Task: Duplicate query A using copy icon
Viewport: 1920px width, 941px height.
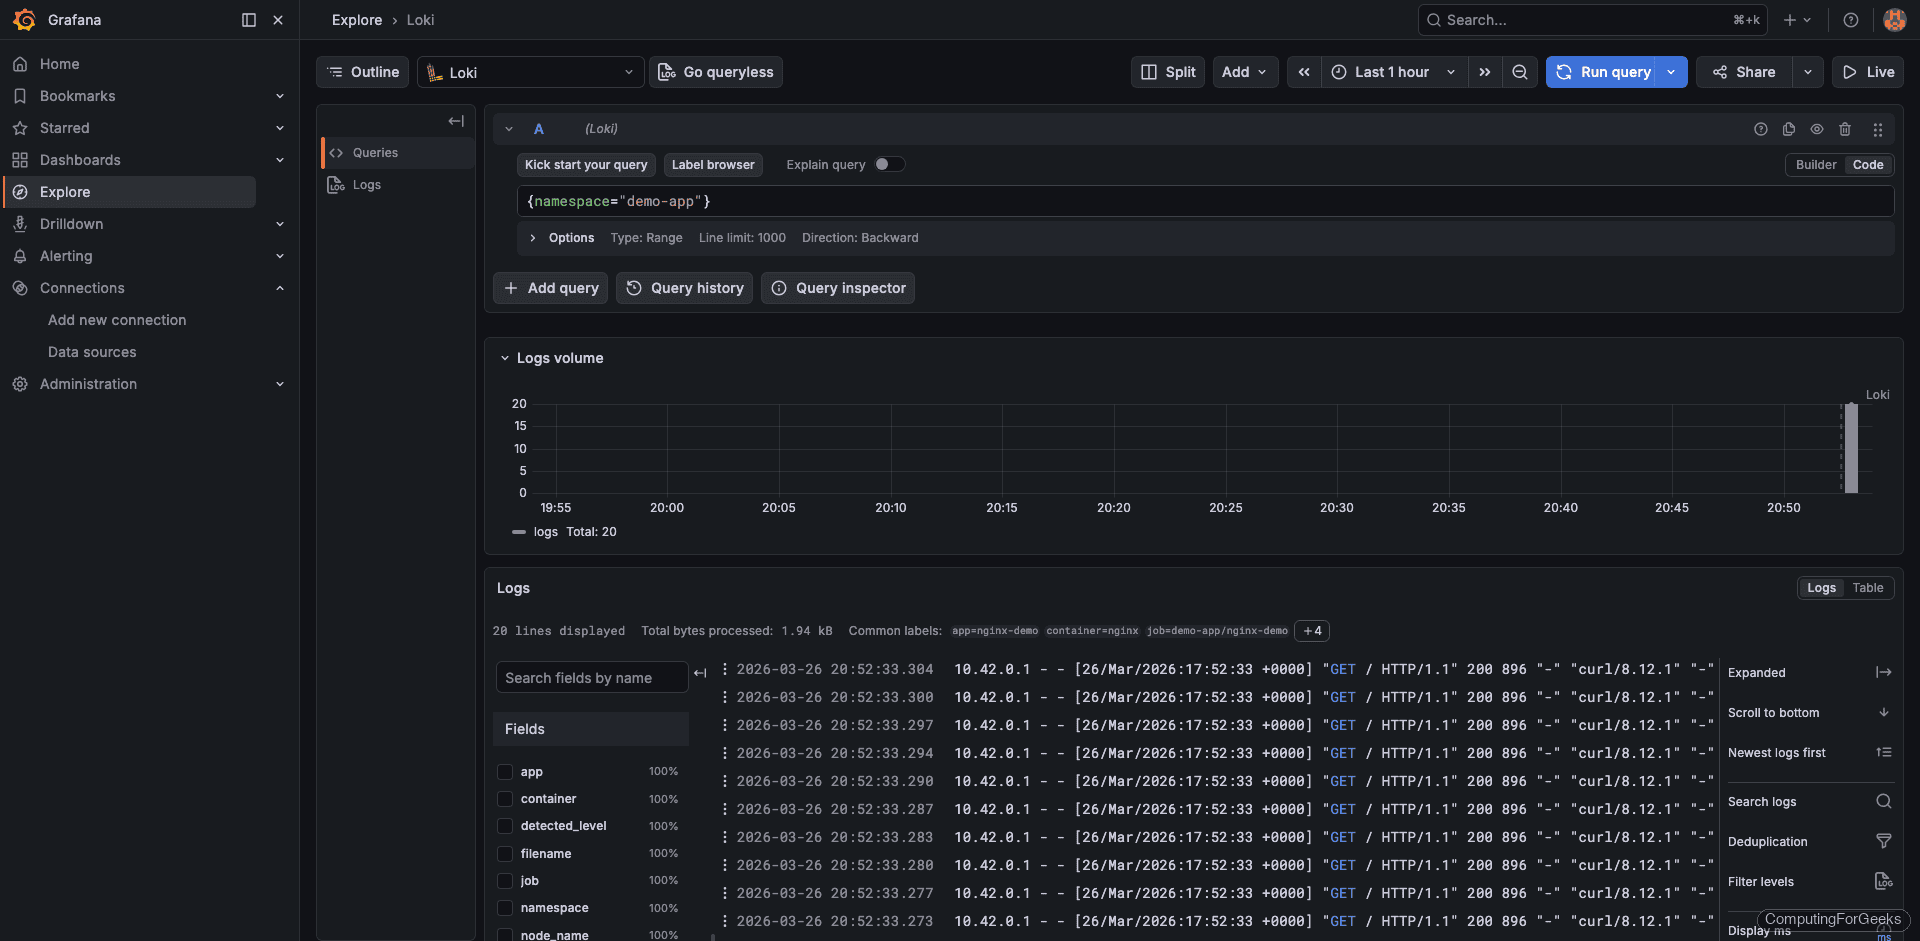Action: (1789, 129)
